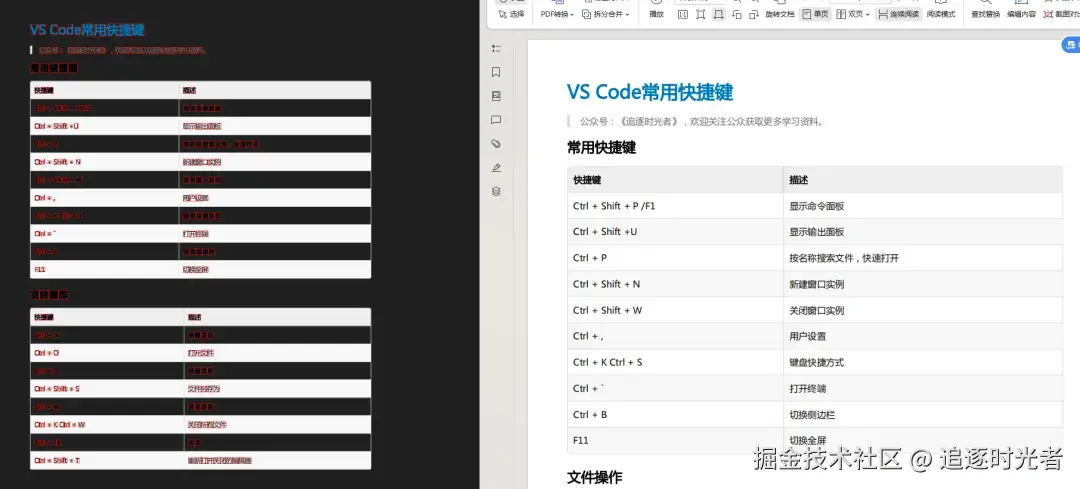Open the layers panel in sidebar

pos(496,191)
